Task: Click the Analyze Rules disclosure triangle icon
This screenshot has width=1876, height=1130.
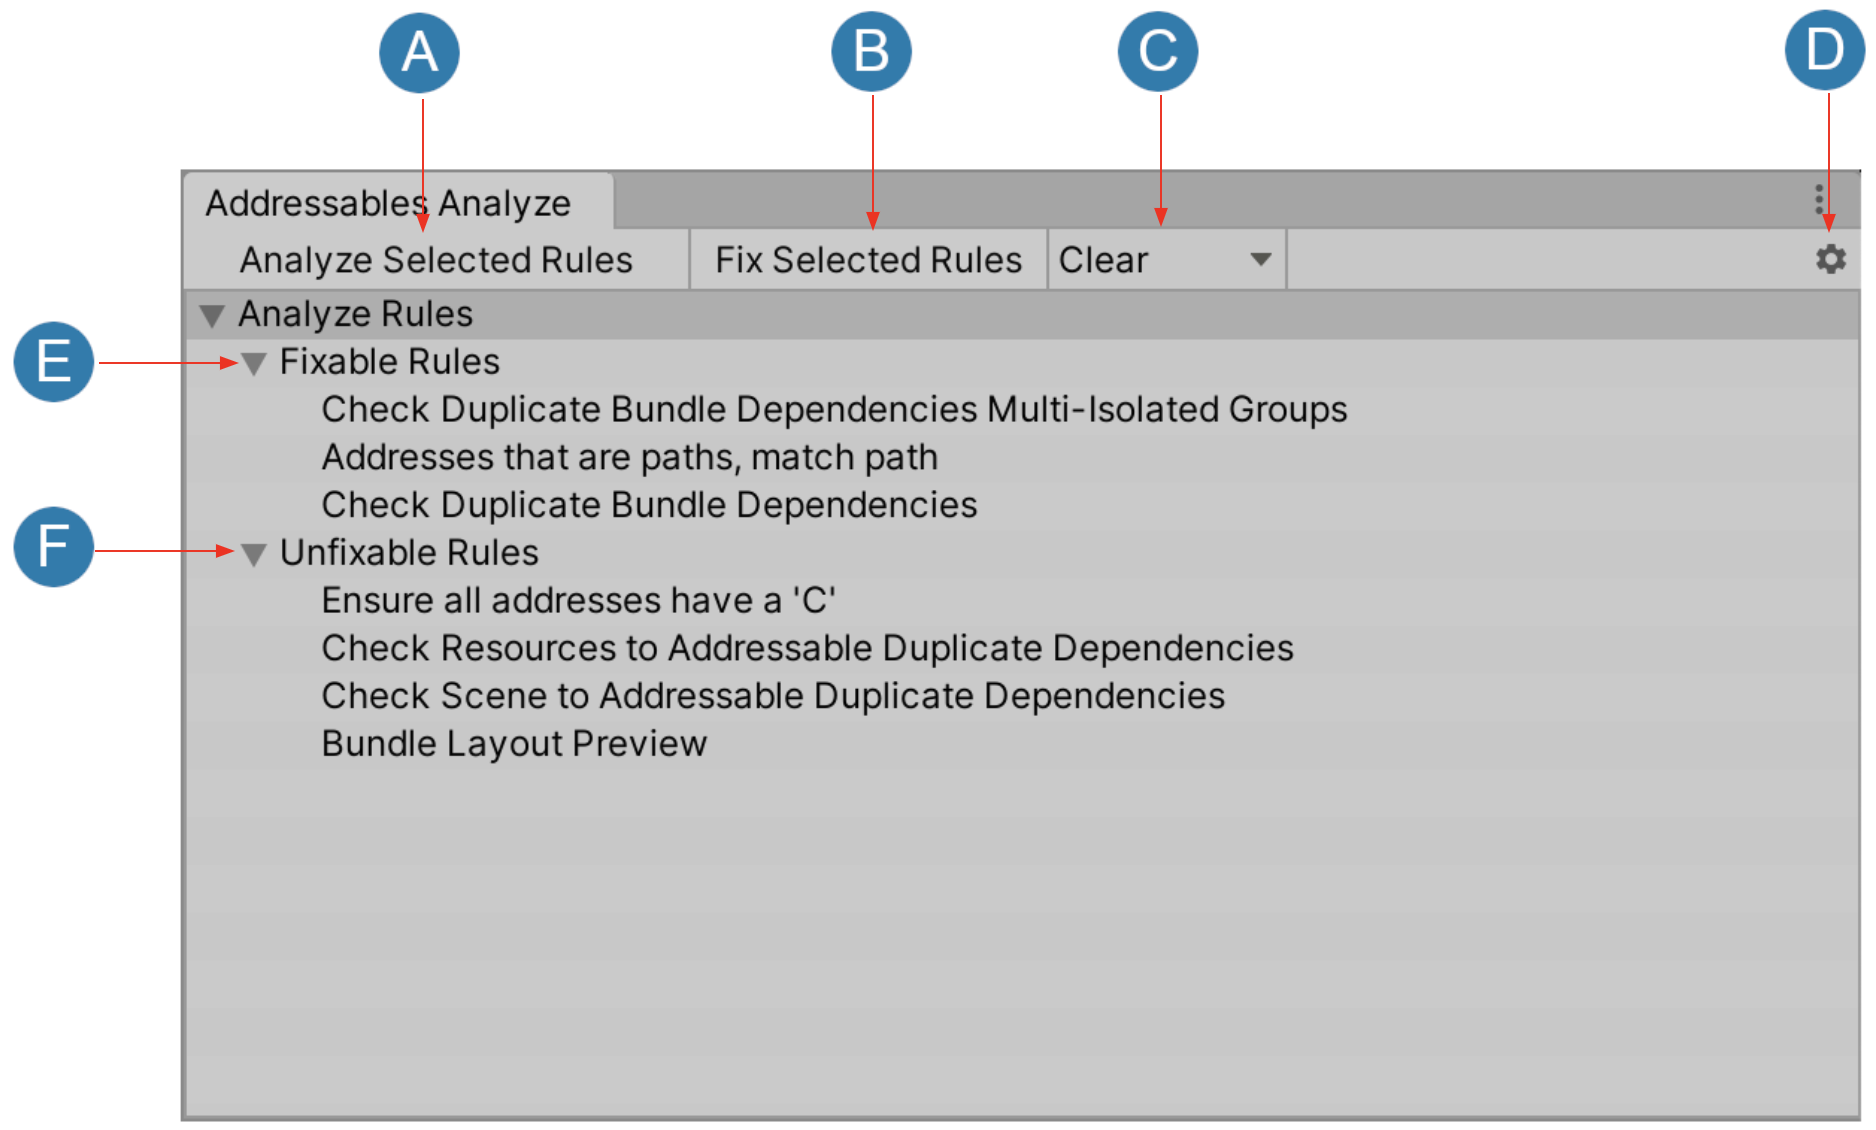Action: (214, 313)
